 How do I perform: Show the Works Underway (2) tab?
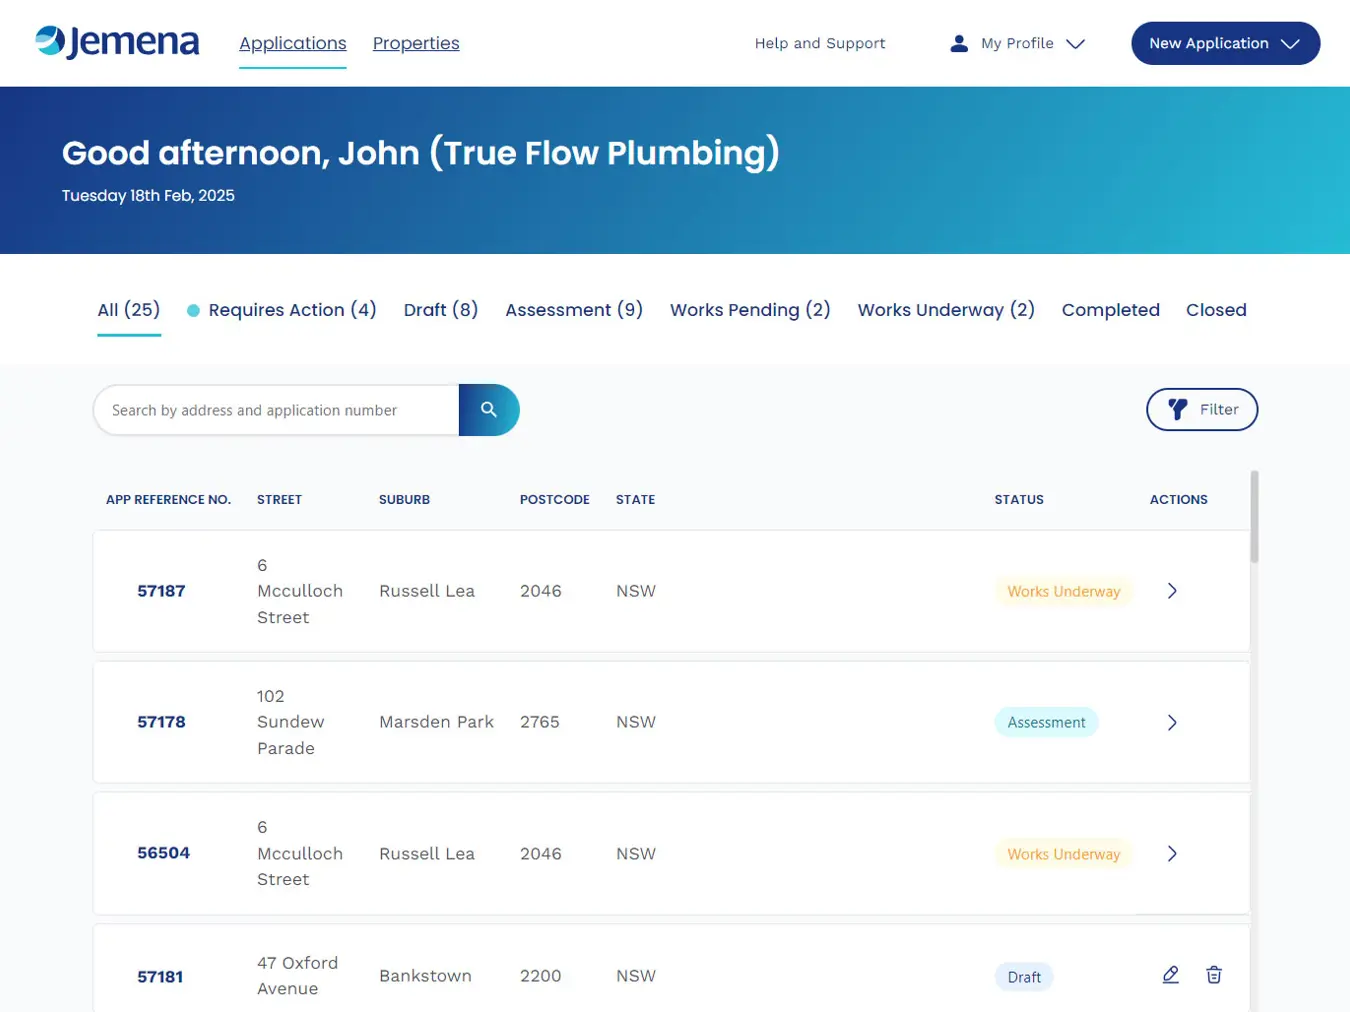(x=945, y=310)
